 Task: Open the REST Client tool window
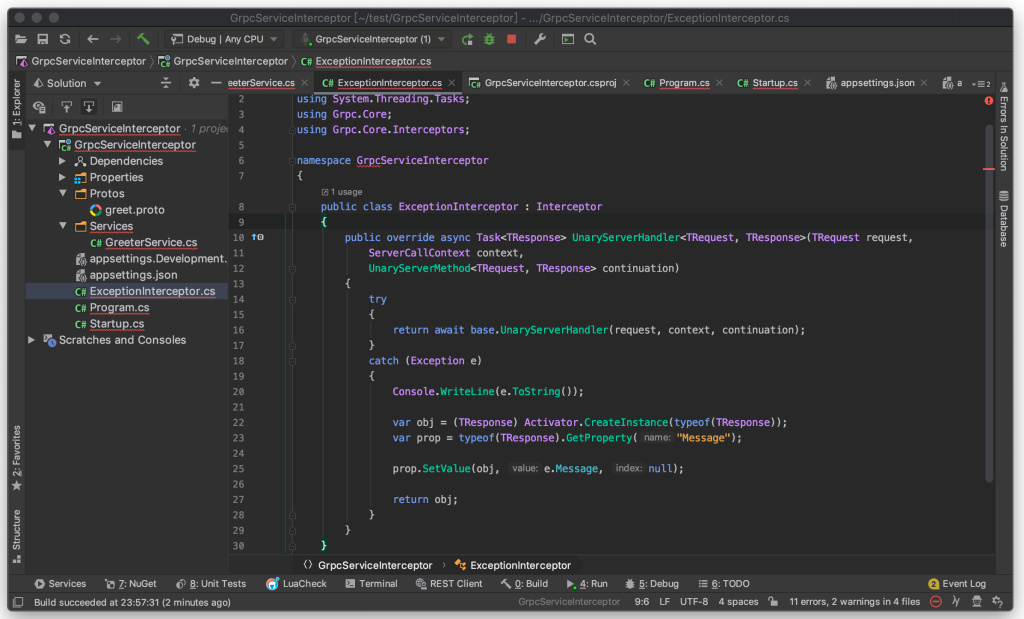pos(449,584)
